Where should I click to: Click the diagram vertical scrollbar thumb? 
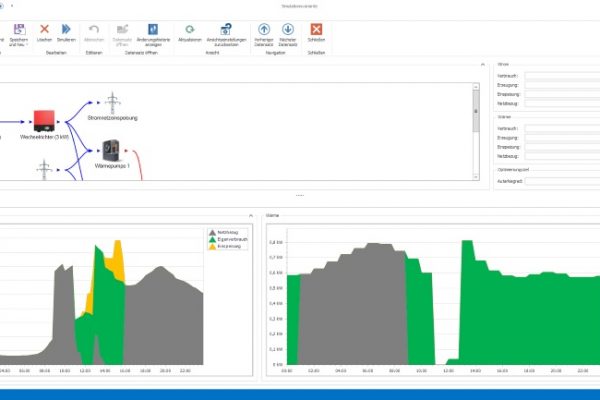[476, 111]
